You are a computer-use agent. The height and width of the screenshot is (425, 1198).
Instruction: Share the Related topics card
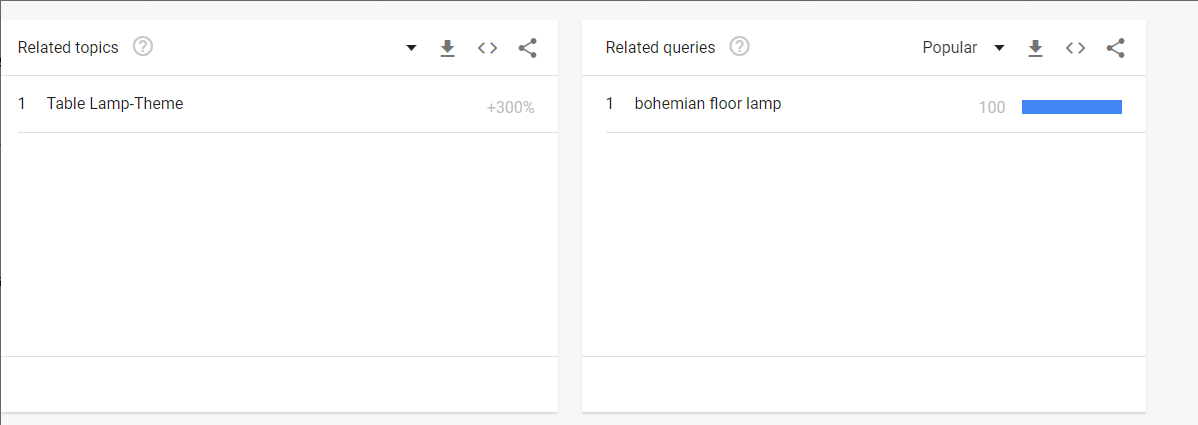pos(528,48)
